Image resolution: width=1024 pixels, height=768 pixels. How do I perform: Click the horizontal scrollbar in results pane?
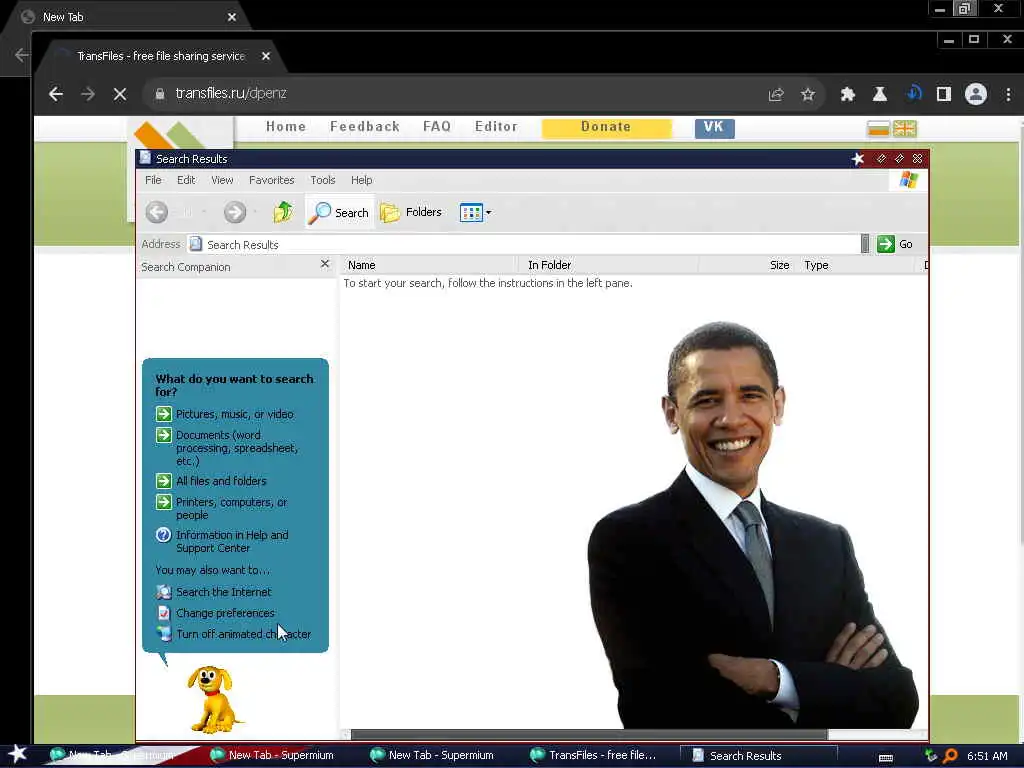point(589,735)
